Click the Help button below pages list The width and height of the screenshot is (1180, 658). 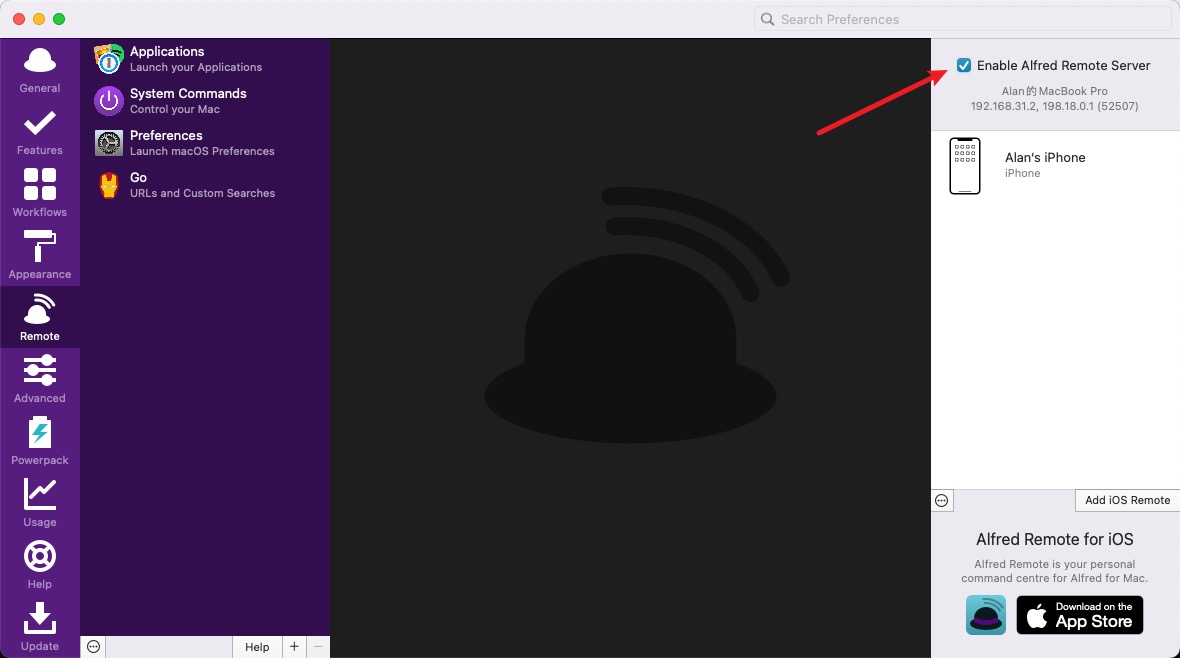(x=257, y=647)
